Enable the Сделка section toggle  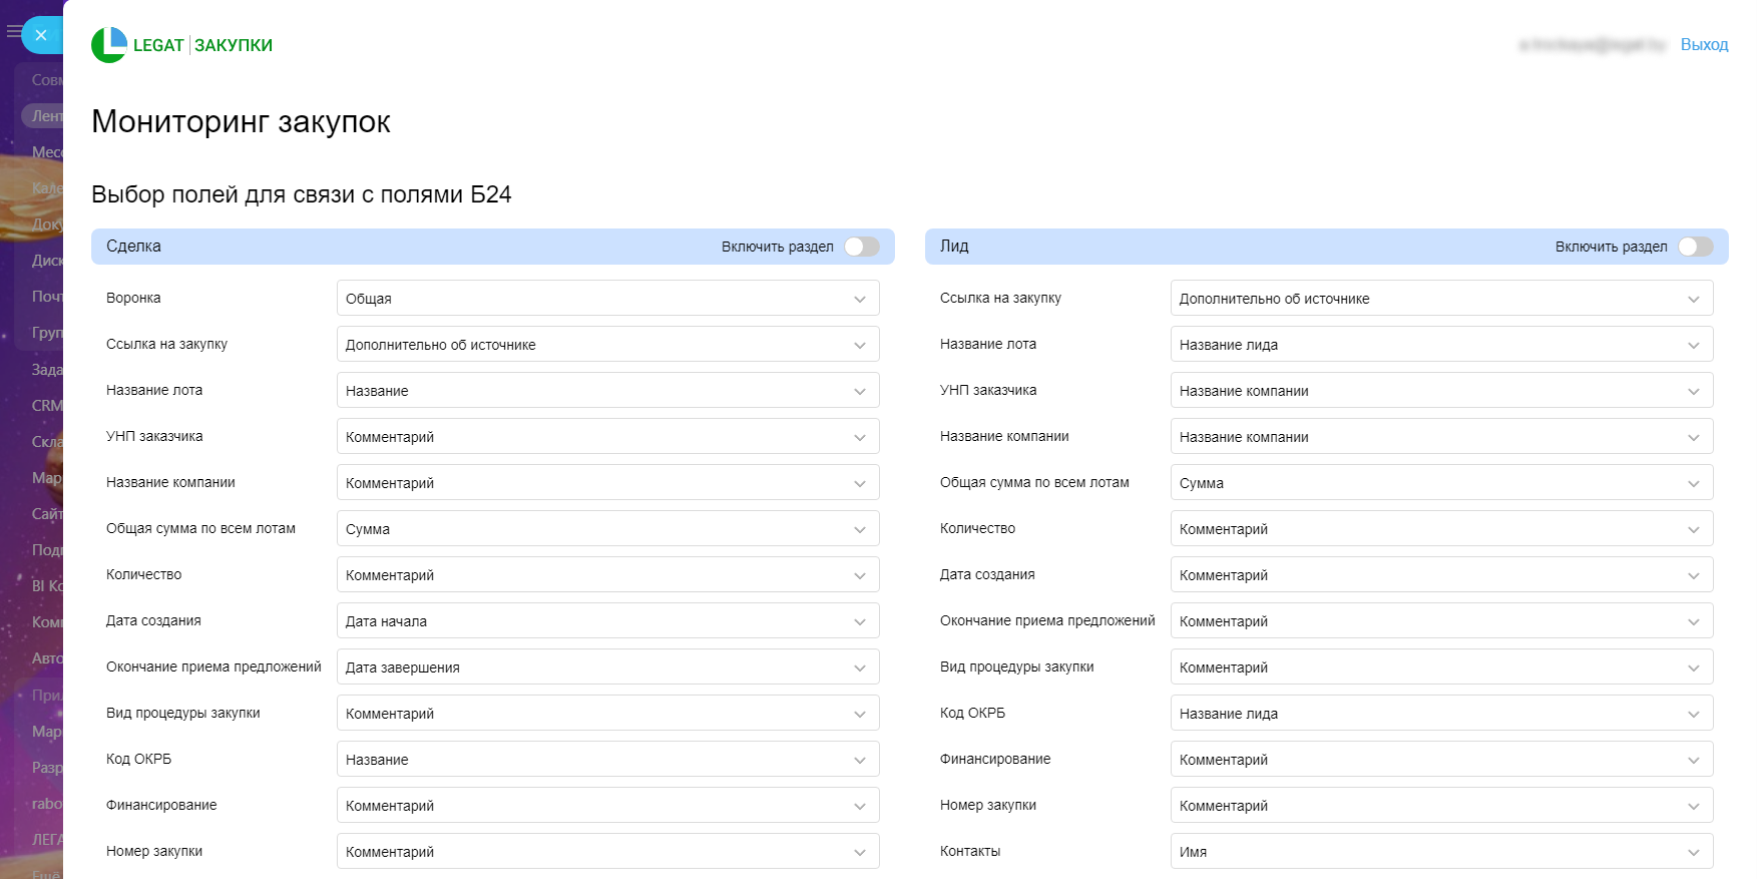861,247
